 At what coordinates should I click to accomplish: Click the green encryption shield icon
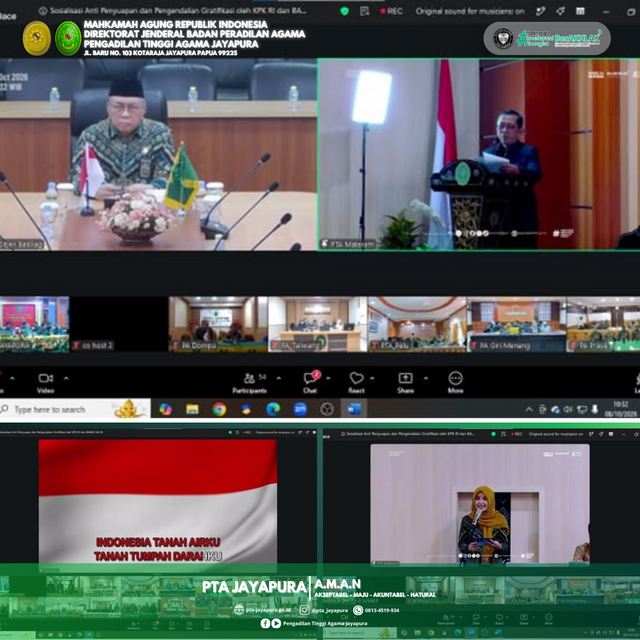(x=344, y=11)
